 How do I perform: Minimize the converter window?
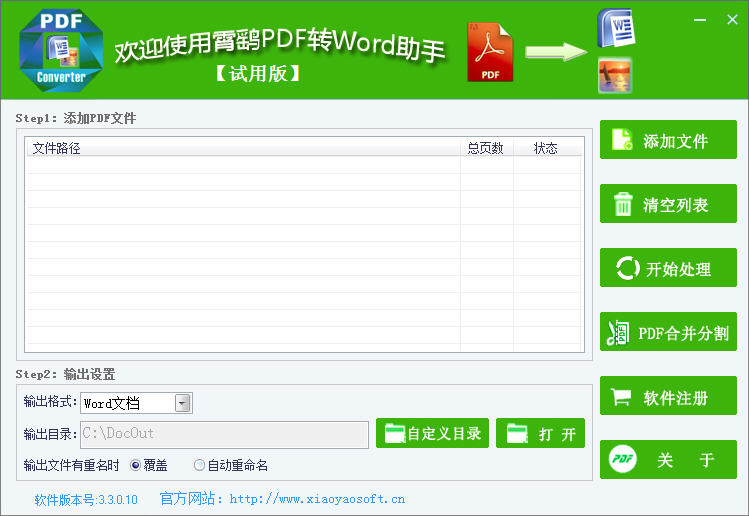click(700, 20)
